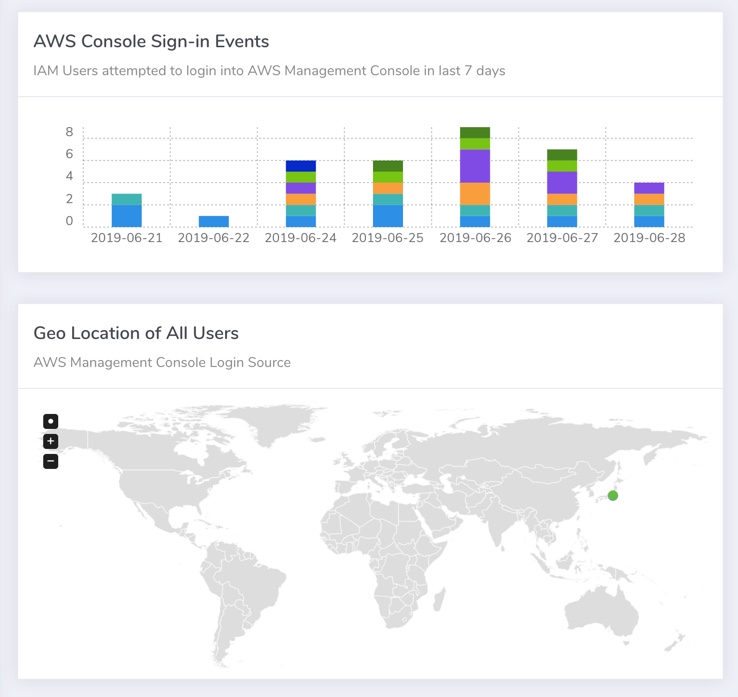The image size is (738, 697).
Task: Click the IAM Users attempted to login subtitle
Action: tap(269, 71)
